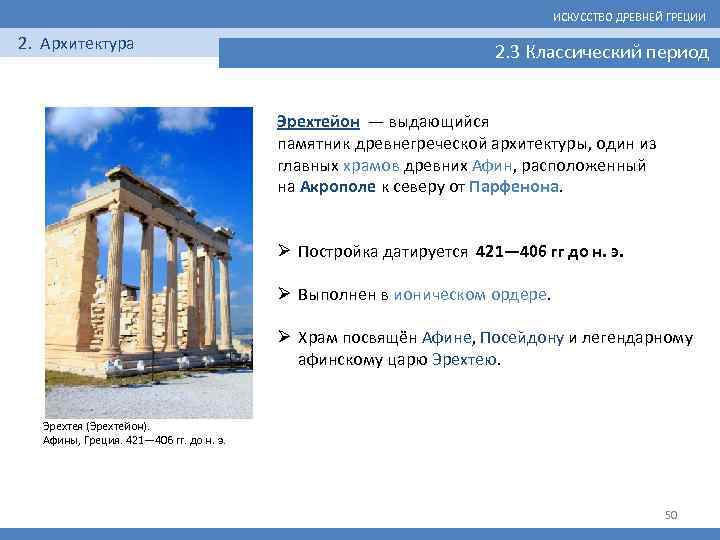Open the Эрехтейон hyperlink
This screenshot has height=540, width=720.
coord(318,122)
